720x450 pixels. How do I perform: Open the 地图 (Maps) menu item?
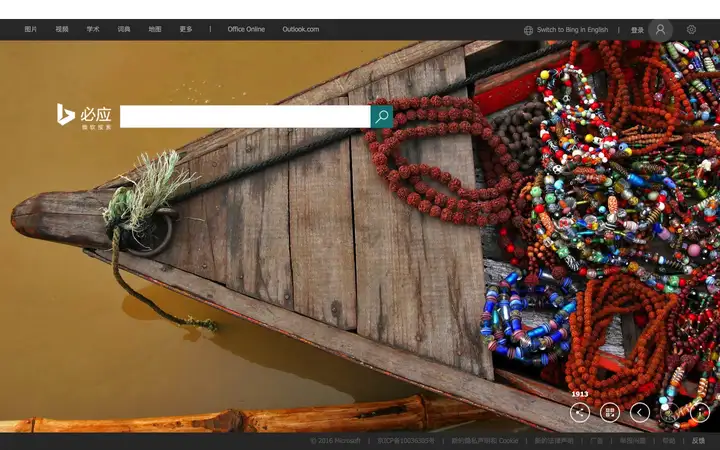[155, 29]
